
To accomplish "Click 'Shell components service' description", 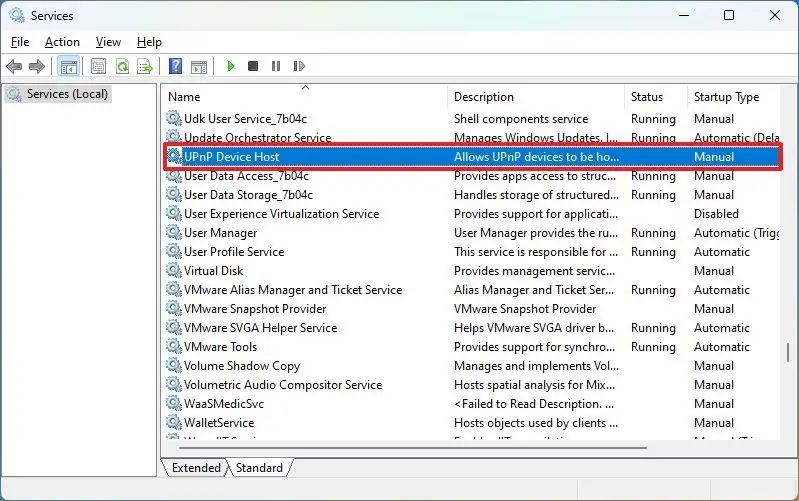I will [x=521, y=119].
